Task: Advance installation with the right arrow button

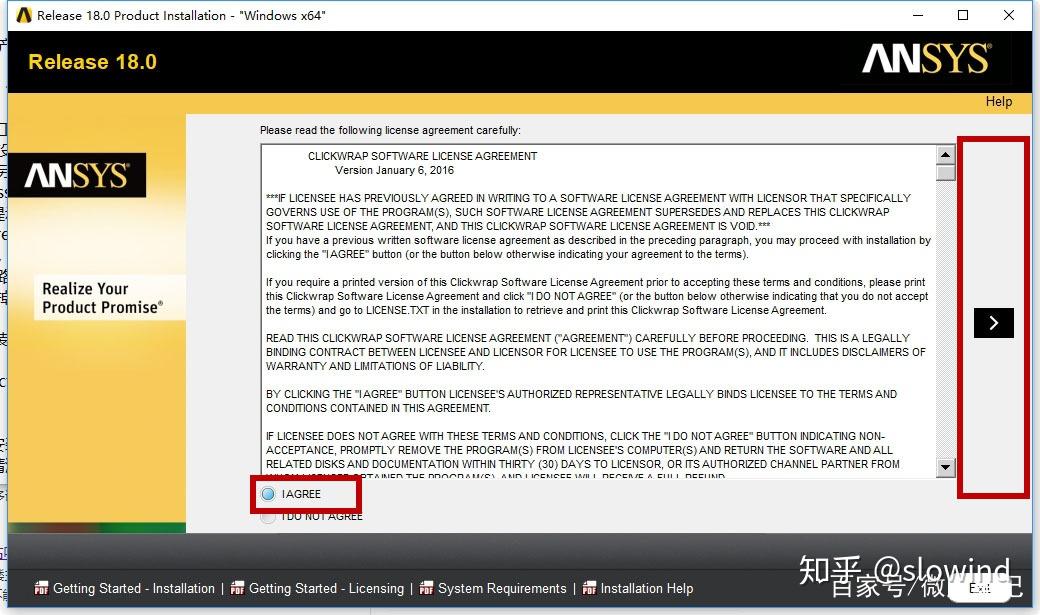Action: click(992, 322)
